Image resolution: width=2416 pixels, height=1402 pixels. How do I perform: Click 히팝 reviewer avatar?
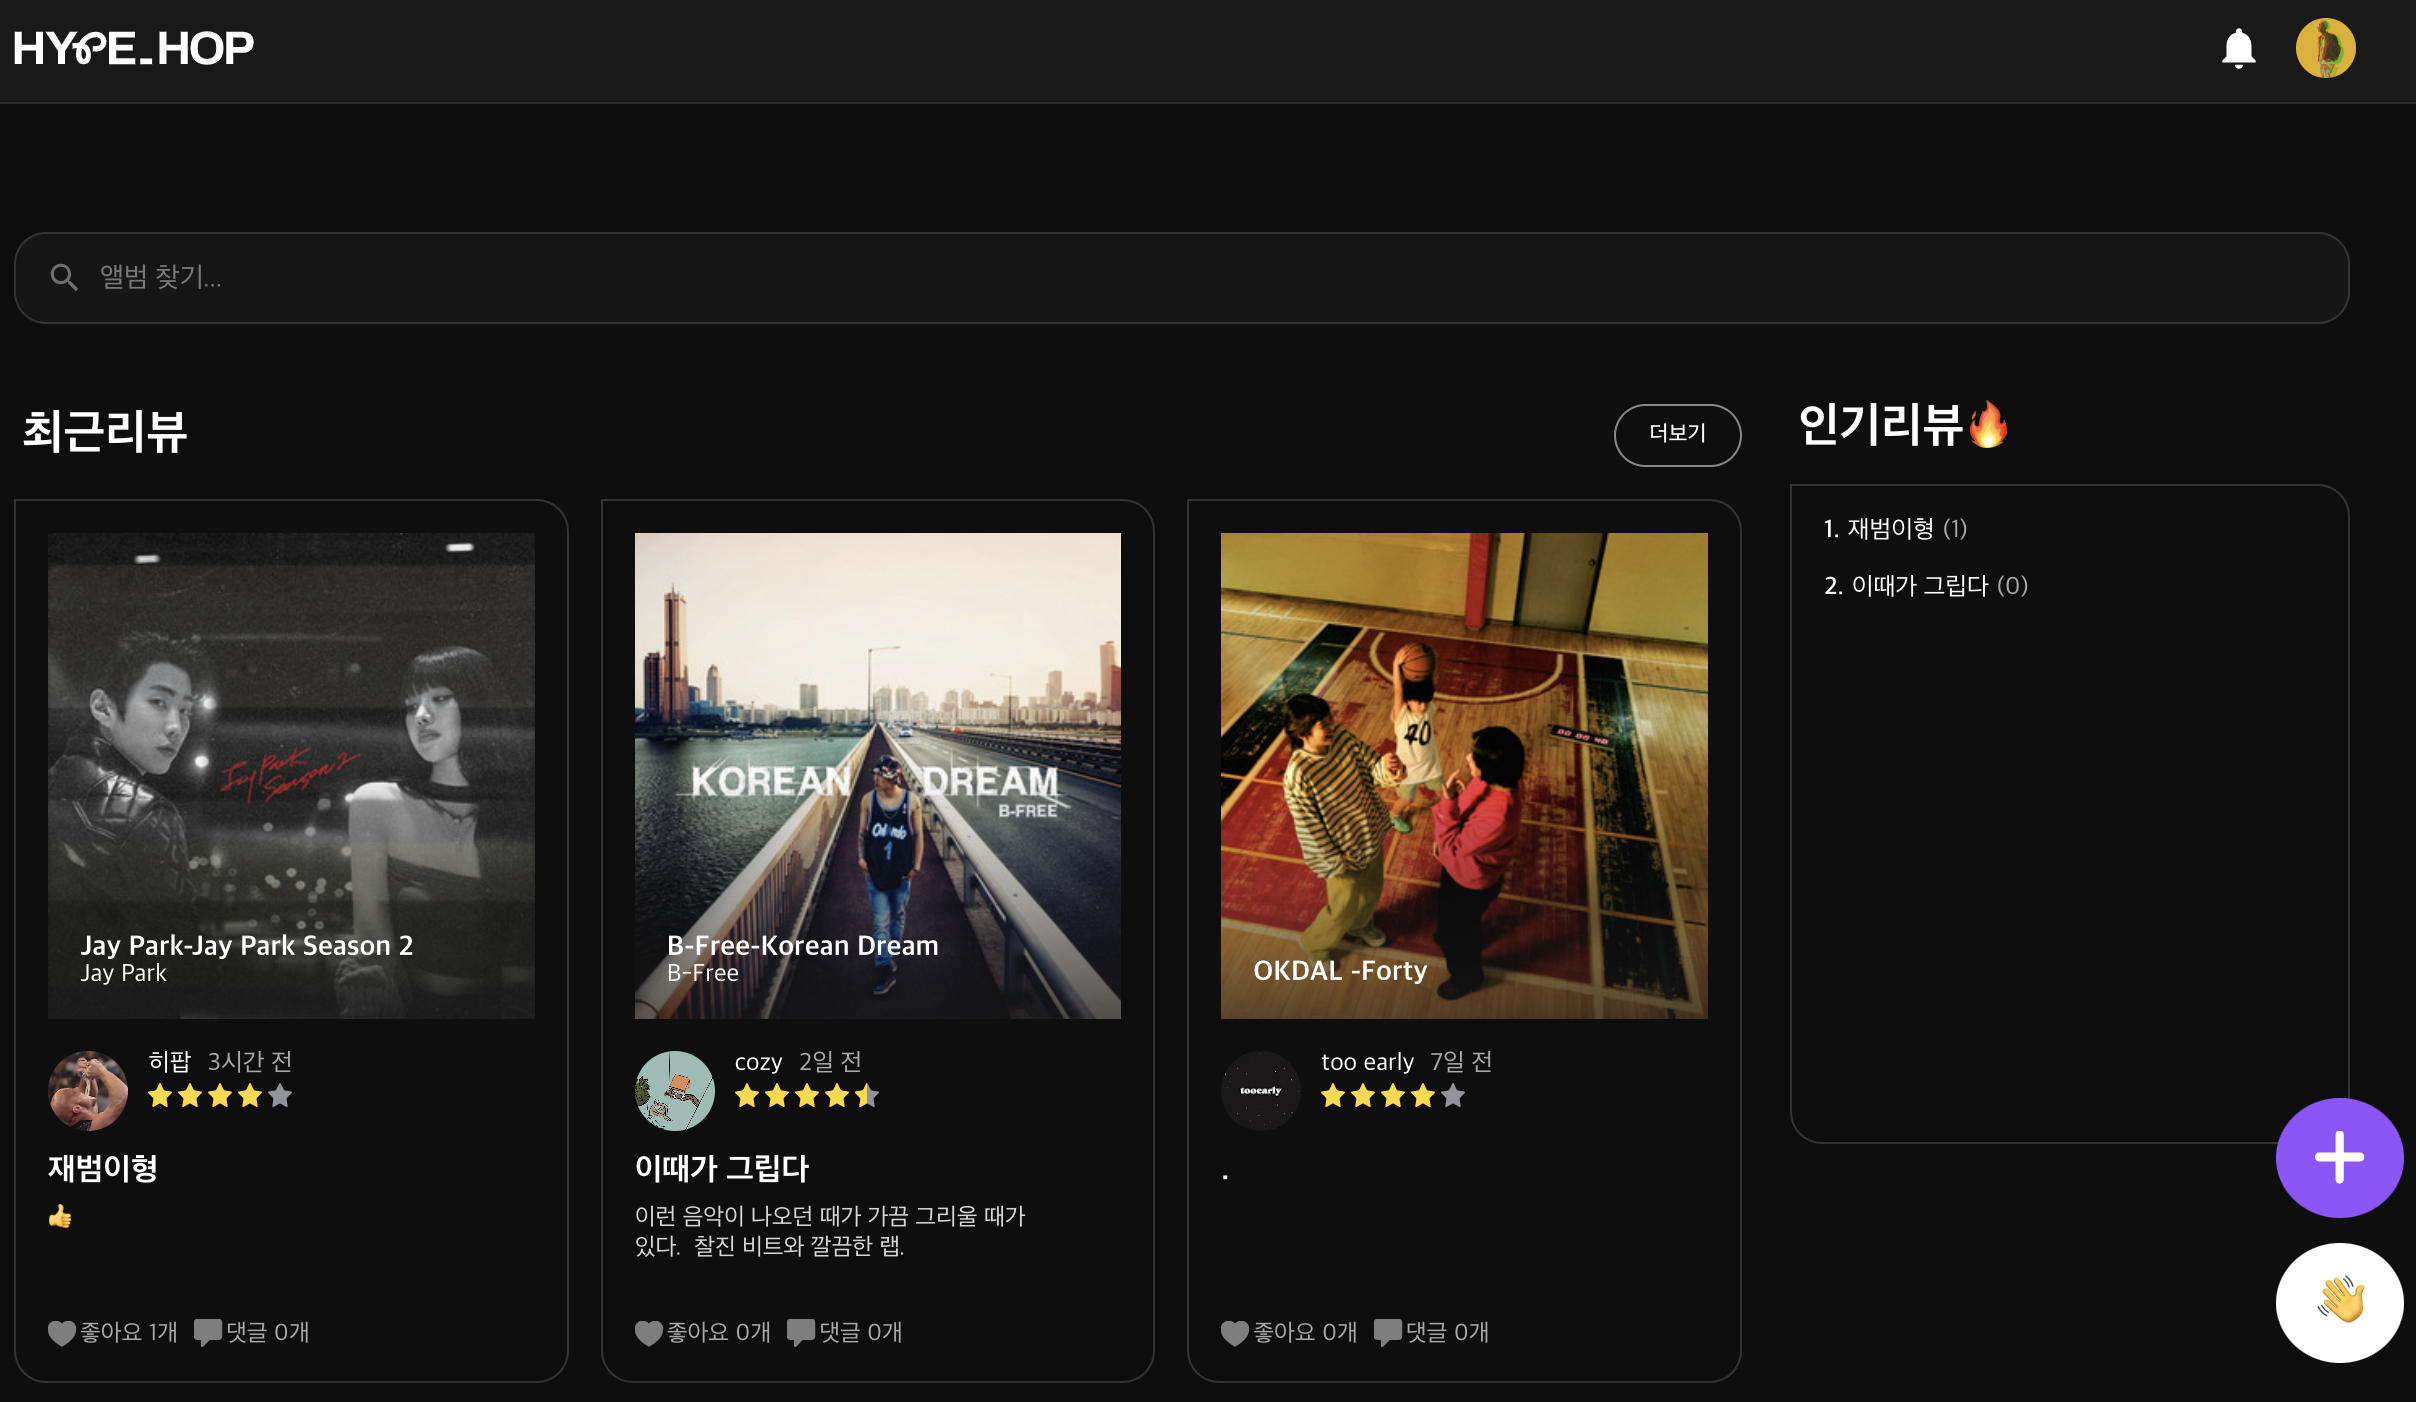click(88, 1090)
